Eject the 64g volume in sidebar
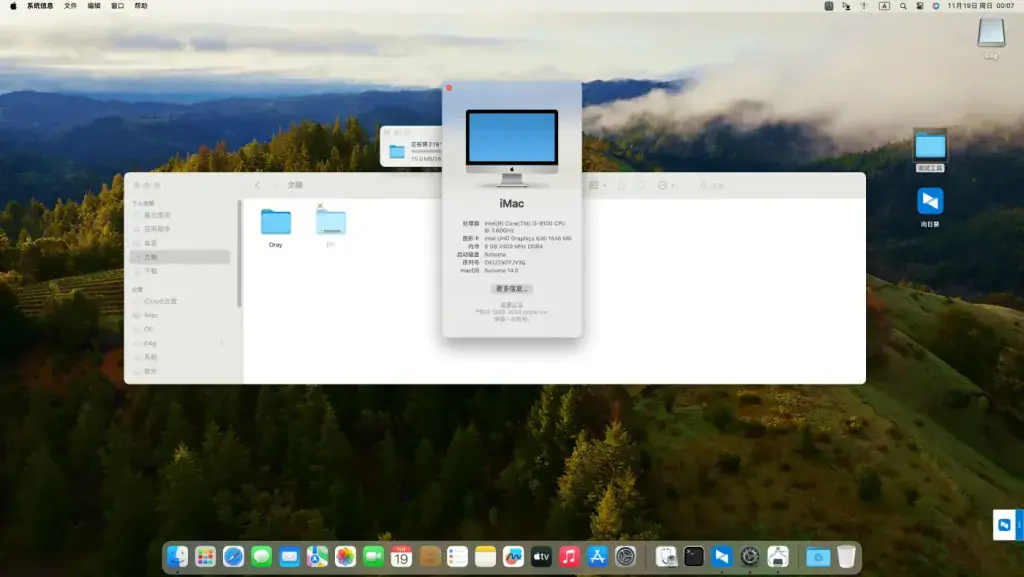Image resolution: width=1024 pixels, height=577 pixels. pyautogui.click(x=222, y=343)
